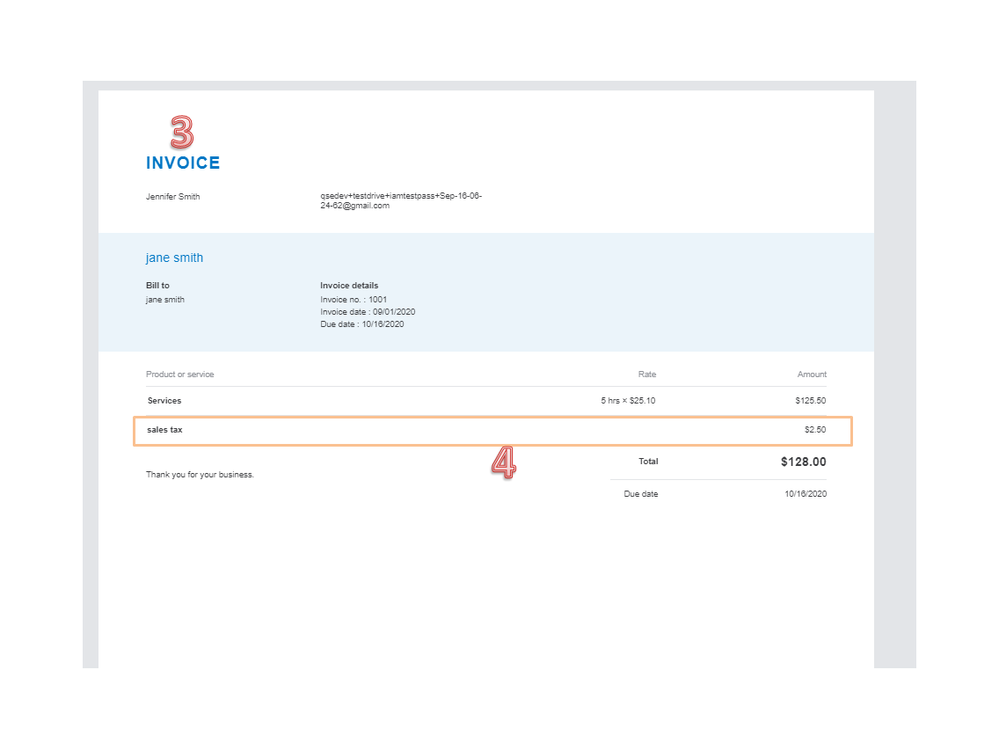This screenshot has height=749, width=999.
Task: Click the red step marker numbered 4
Action: pos(503,463)
